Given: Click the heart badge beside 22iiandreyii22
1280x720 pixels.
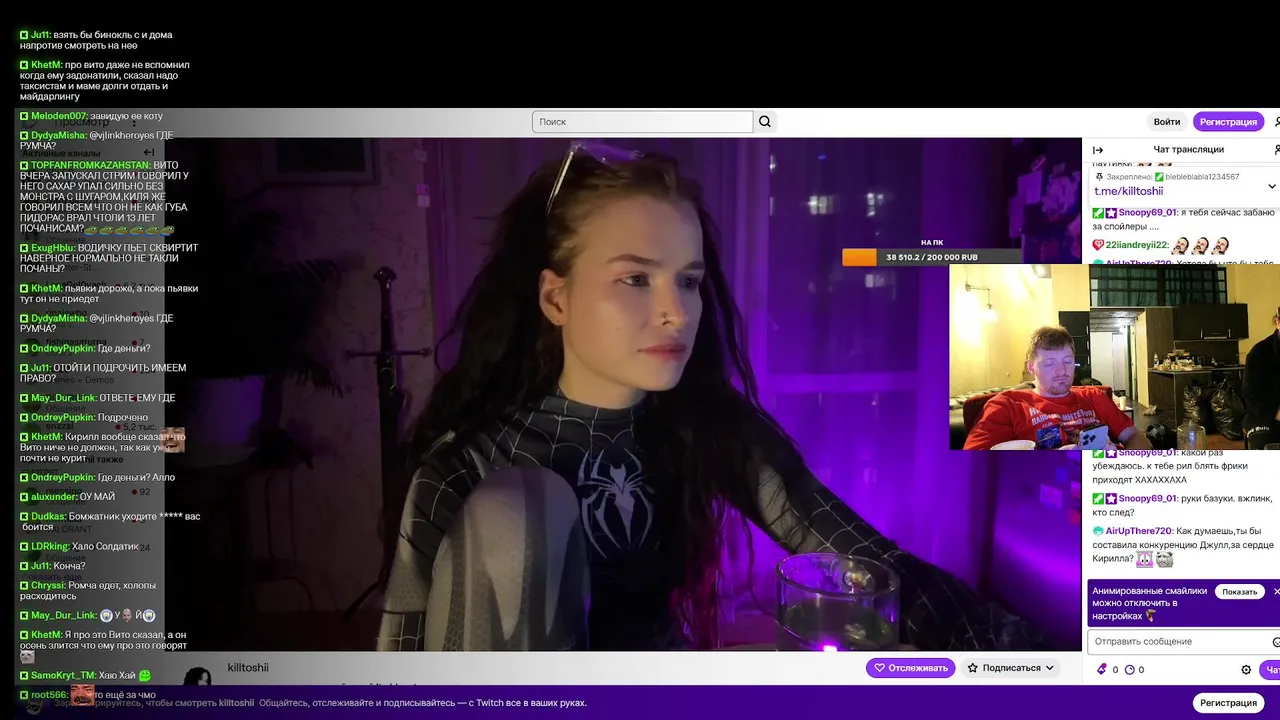Looking at the screenshot, I should (1098, 245).
